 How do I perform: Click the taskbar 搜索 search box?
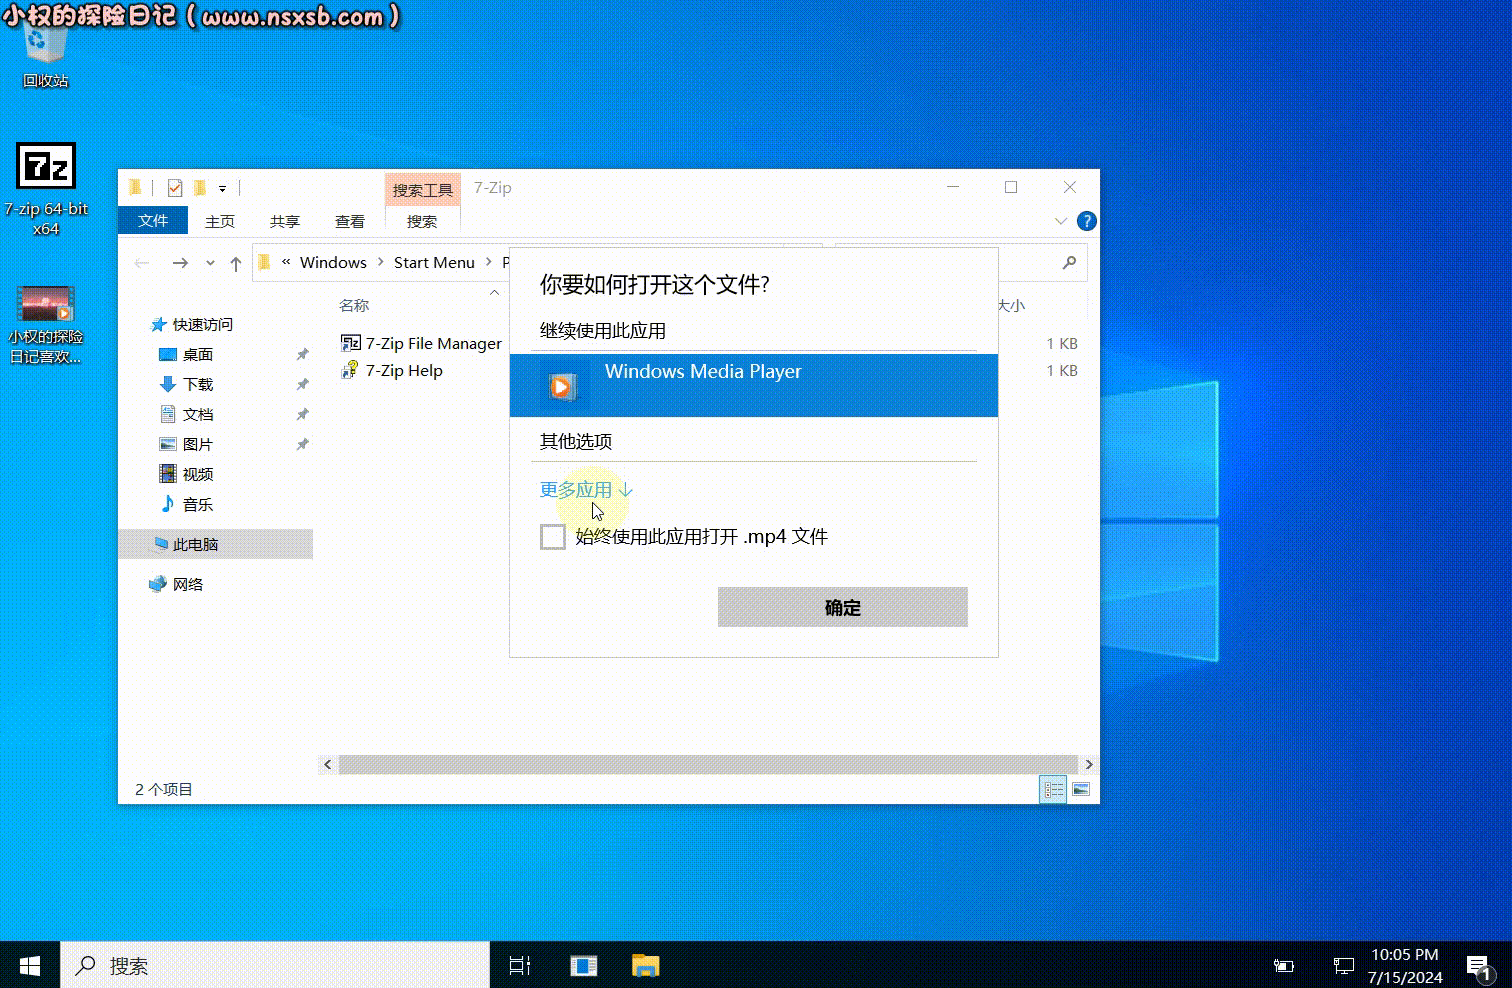pyautogui.click(x=275, y=965)
